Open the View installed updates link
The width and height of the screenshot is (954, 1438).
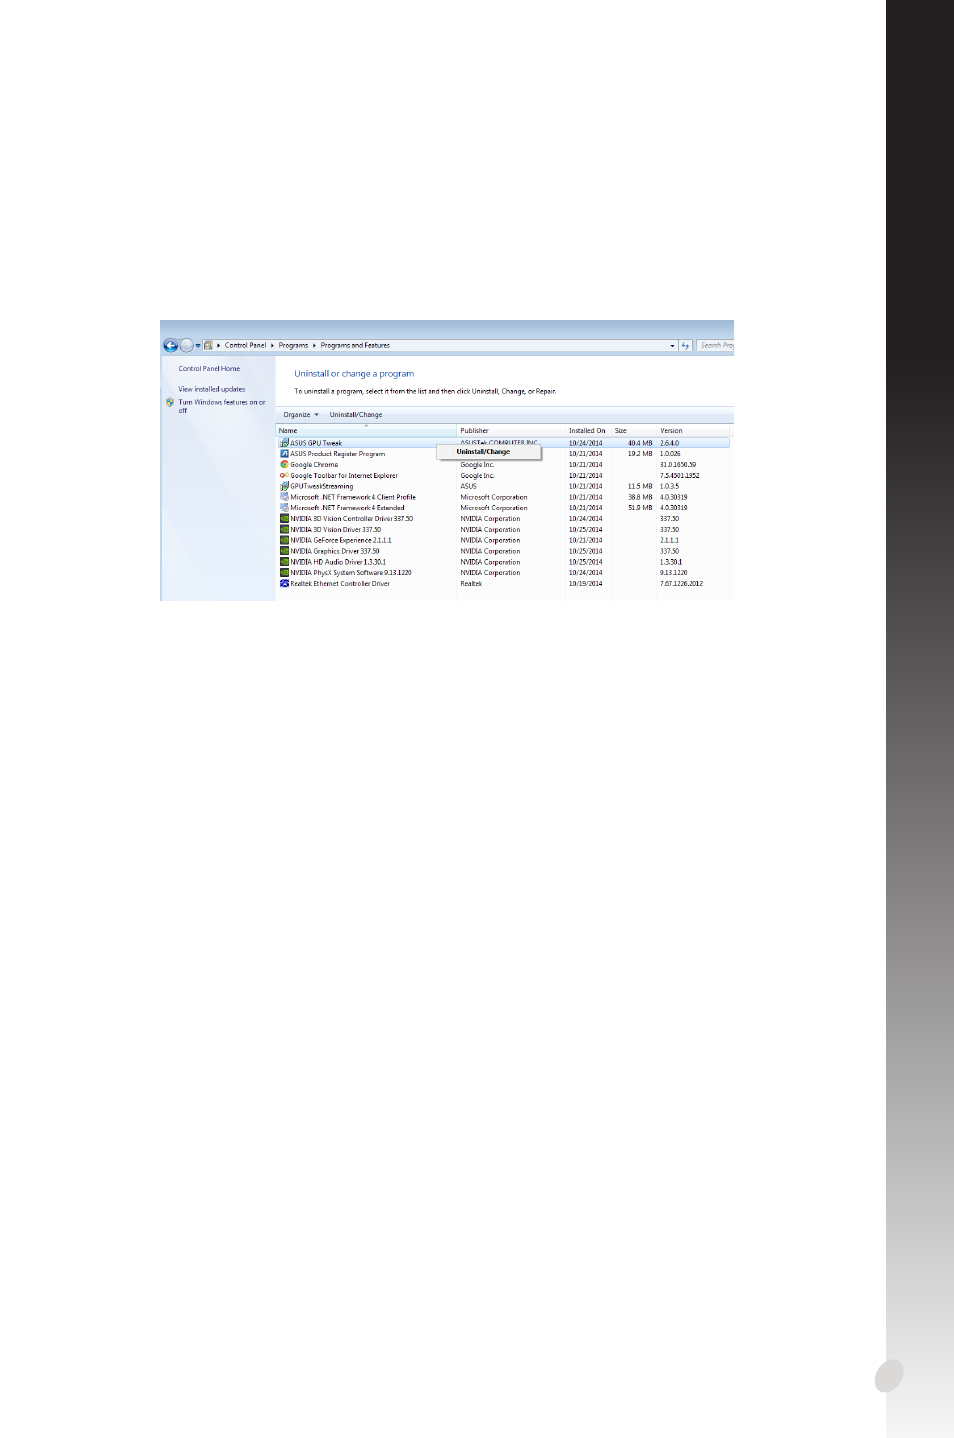[212, 389]
